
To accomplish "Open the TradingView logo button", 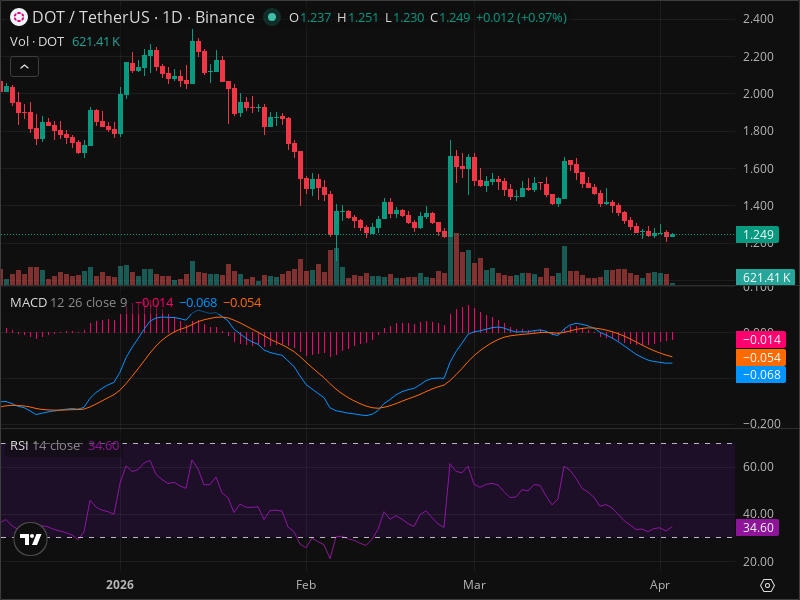I will [31, 539].
